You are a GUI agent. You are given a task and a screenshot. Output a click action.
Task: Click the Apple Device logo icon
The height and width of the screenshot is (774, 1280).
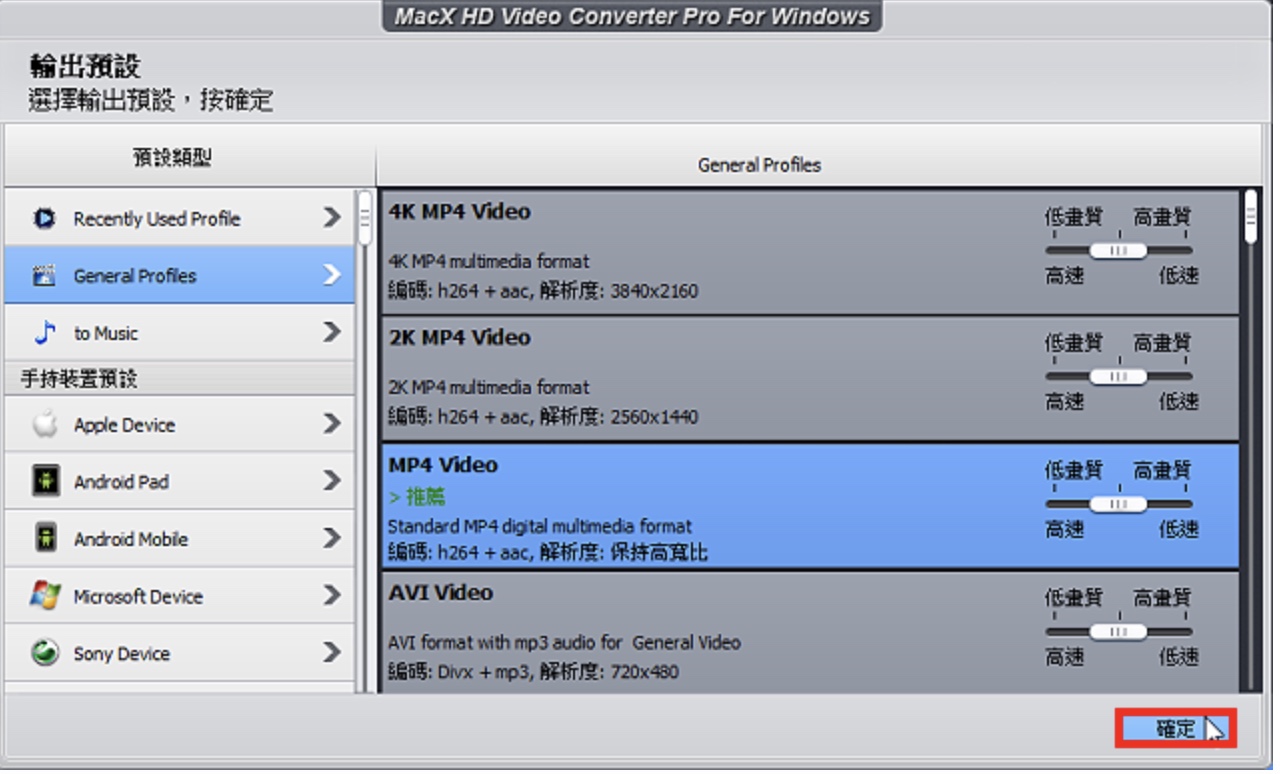(x=45, y=424)
